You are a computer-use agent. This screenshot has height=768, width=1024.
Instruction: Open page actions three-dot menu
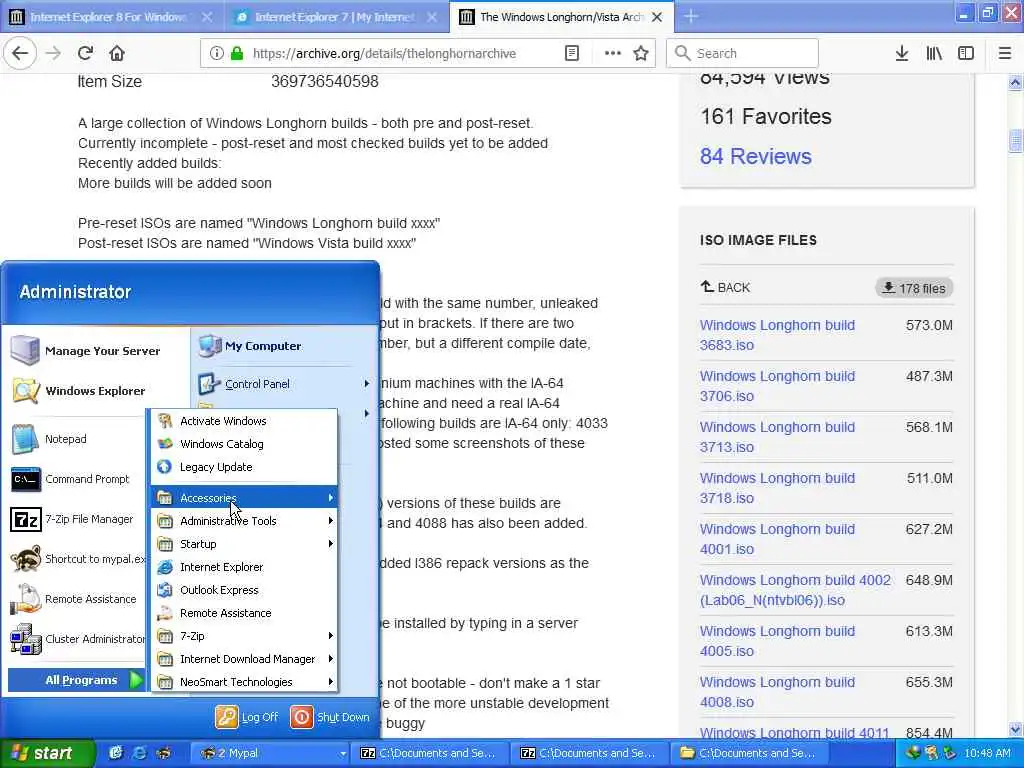(x=613, y=54)
